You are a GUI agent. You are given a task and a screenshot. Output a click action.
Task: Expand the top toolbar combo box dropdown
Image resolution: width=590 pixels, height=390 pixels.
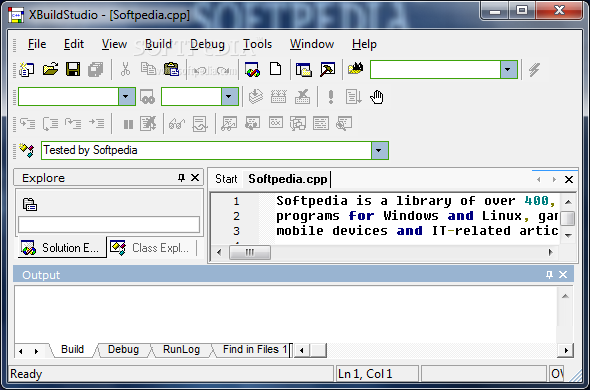[508, 70]
